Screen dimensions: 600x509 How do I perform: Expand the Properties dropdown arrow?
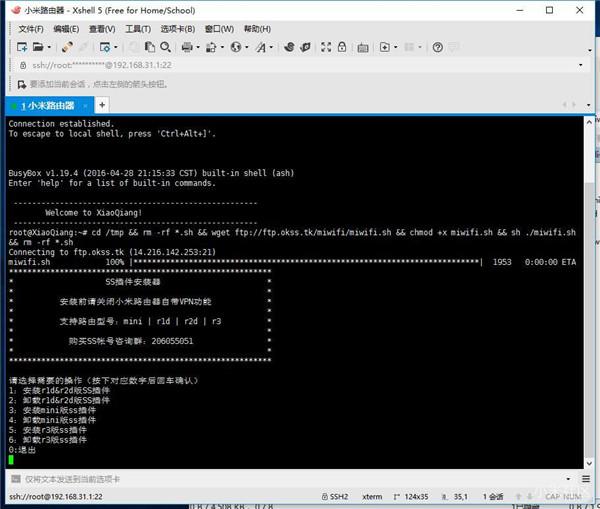tap(116, 47)
